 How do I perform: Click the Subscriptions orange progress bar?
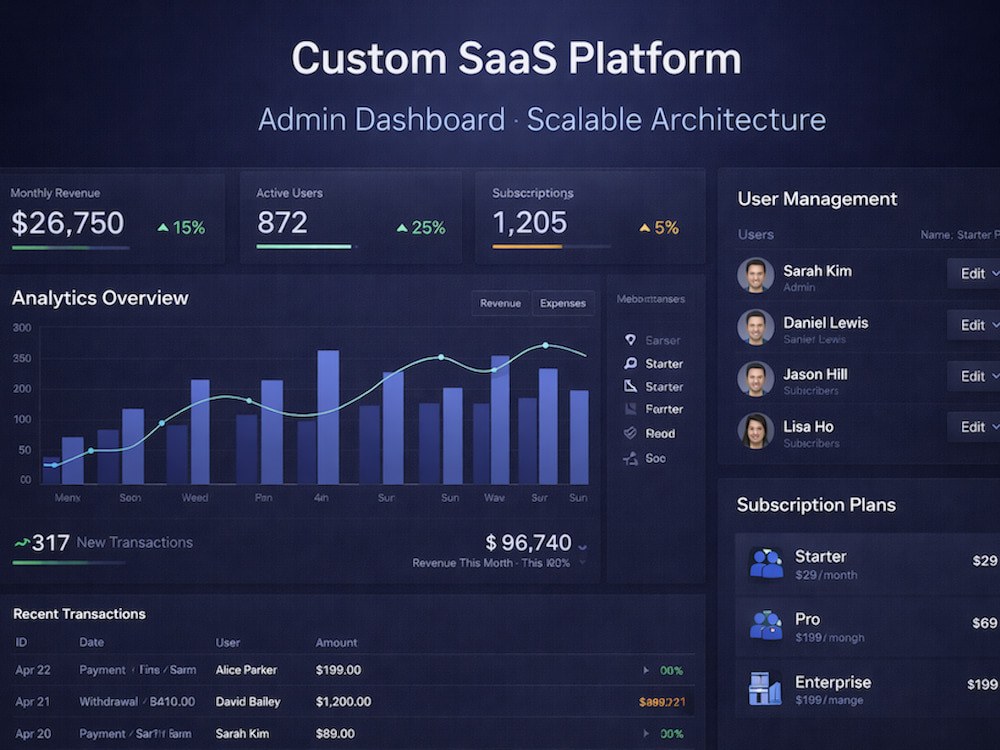point(527,246)
